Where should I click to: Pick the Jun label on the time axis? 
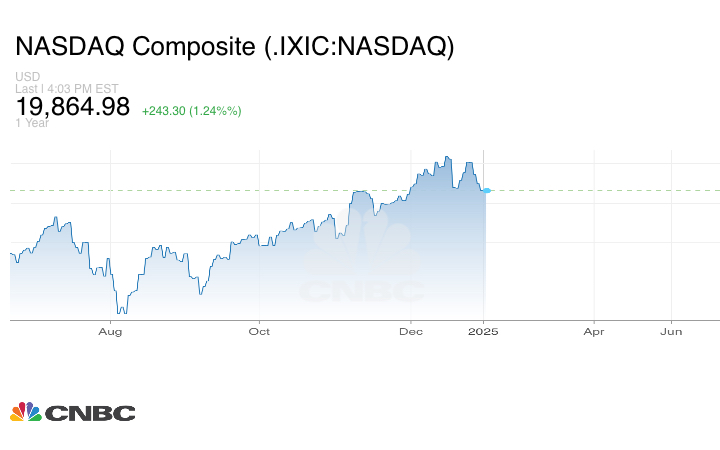pyautogui.click(x=672, y=331)
